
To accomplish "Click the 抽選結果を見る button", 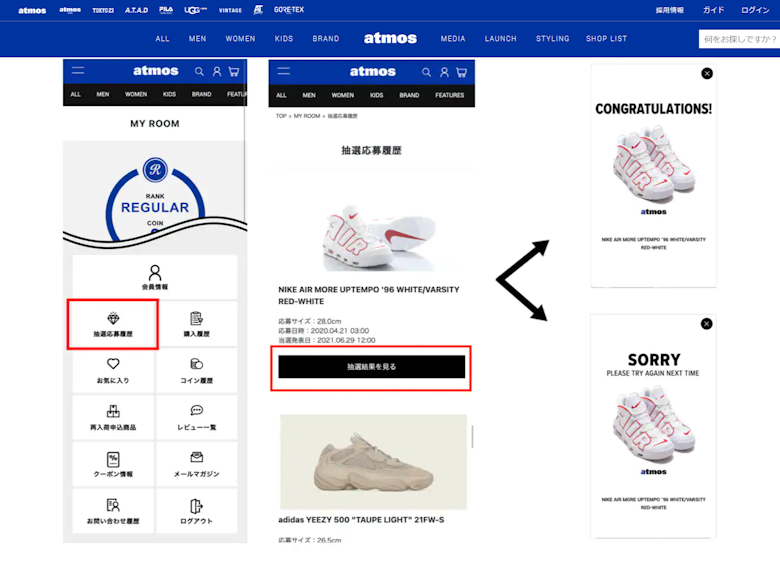I will point(372,367).
